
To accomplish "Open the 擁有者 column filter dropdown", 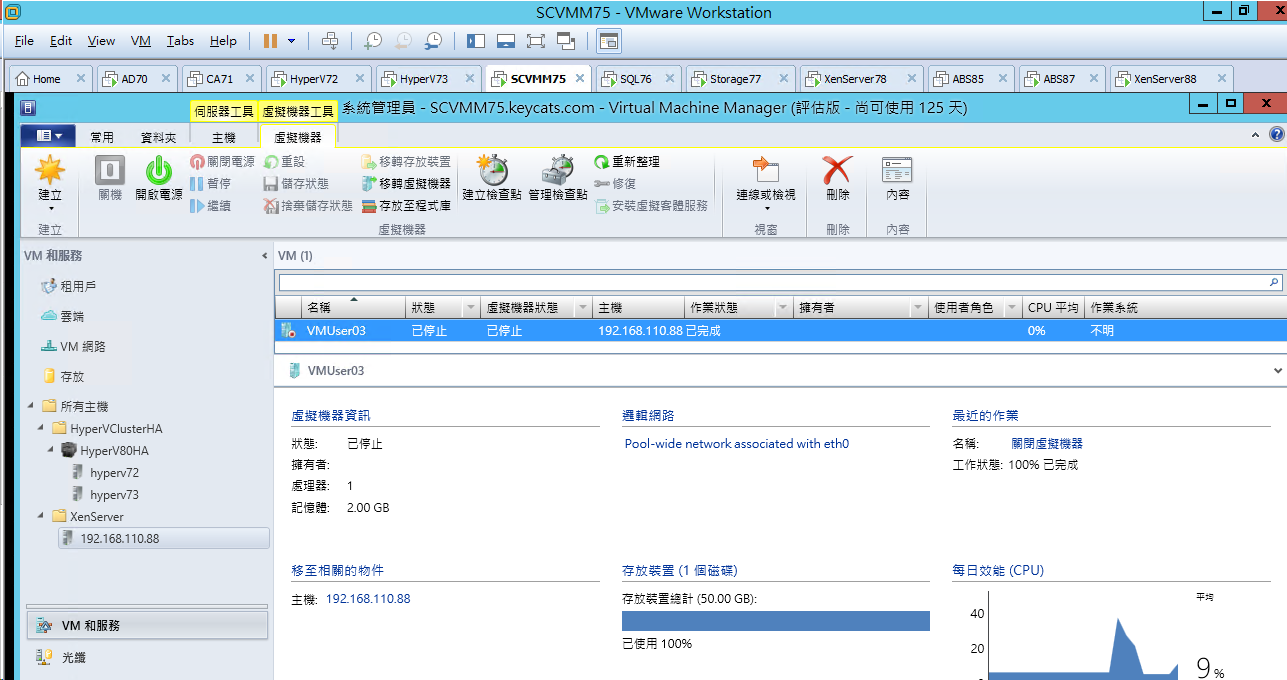I will point(918,308).
